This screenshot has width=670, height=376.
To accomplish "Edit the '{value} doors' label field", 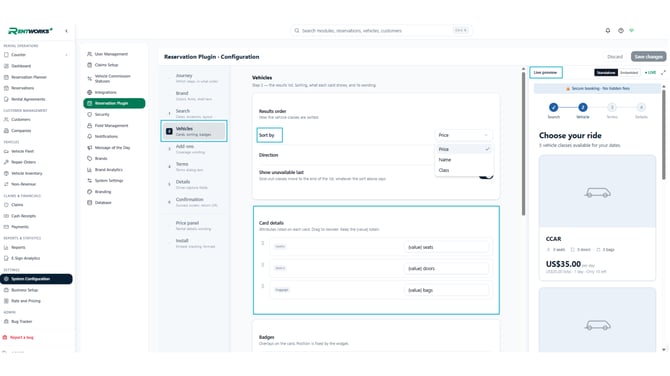I will click(x=446, y=268).
